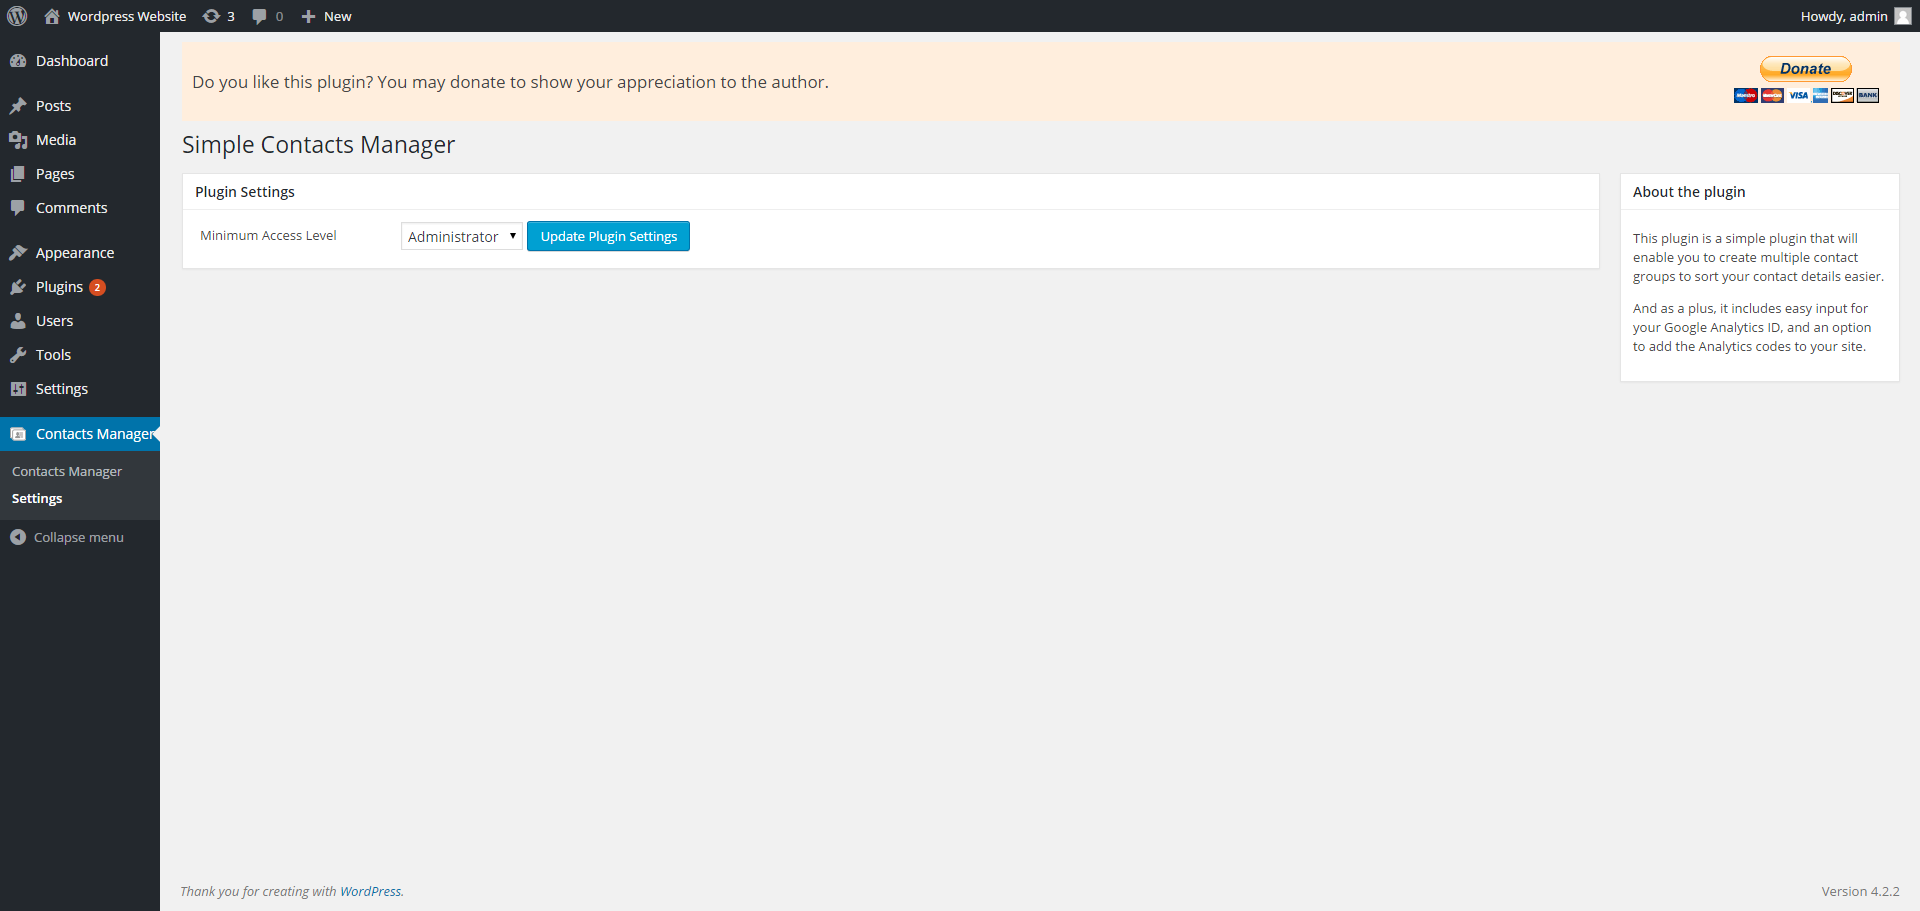
Task: Open the updates refresh icon
Action: tap(211, 16)
